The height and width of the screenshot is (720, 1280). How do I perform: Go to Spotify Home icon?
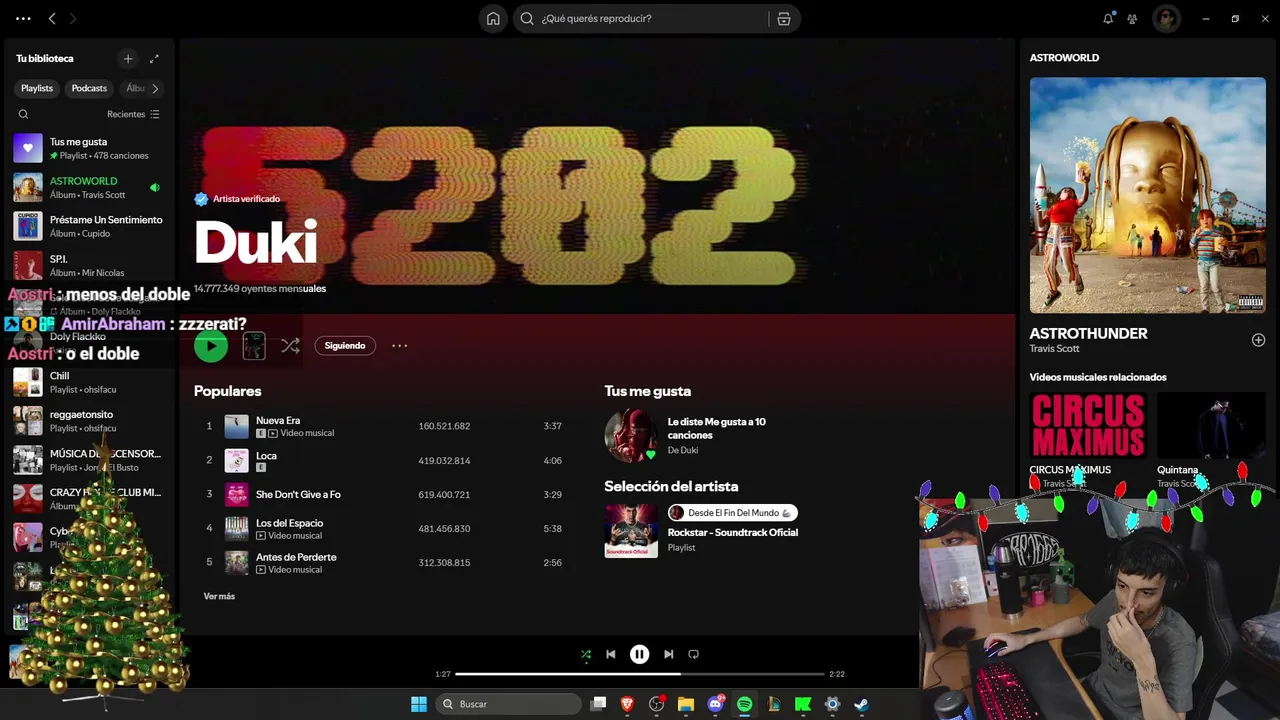[493, 18]
